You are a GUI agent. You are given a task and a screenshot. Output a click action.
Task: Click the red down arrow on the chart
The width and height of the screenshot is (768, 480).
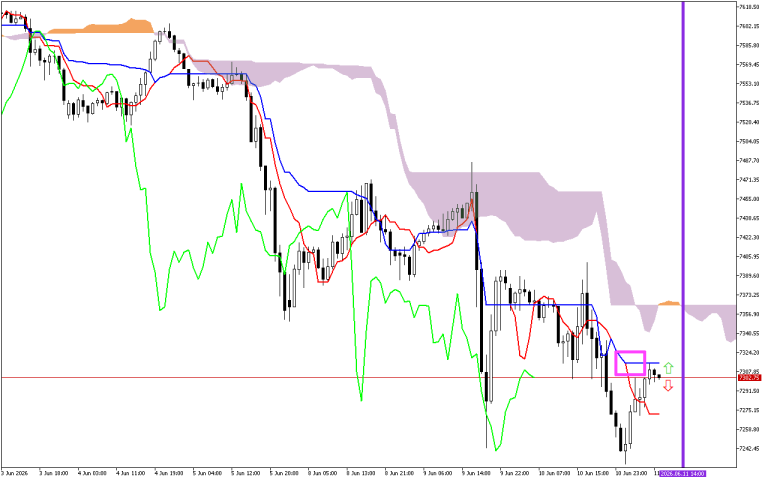(668, 386)
